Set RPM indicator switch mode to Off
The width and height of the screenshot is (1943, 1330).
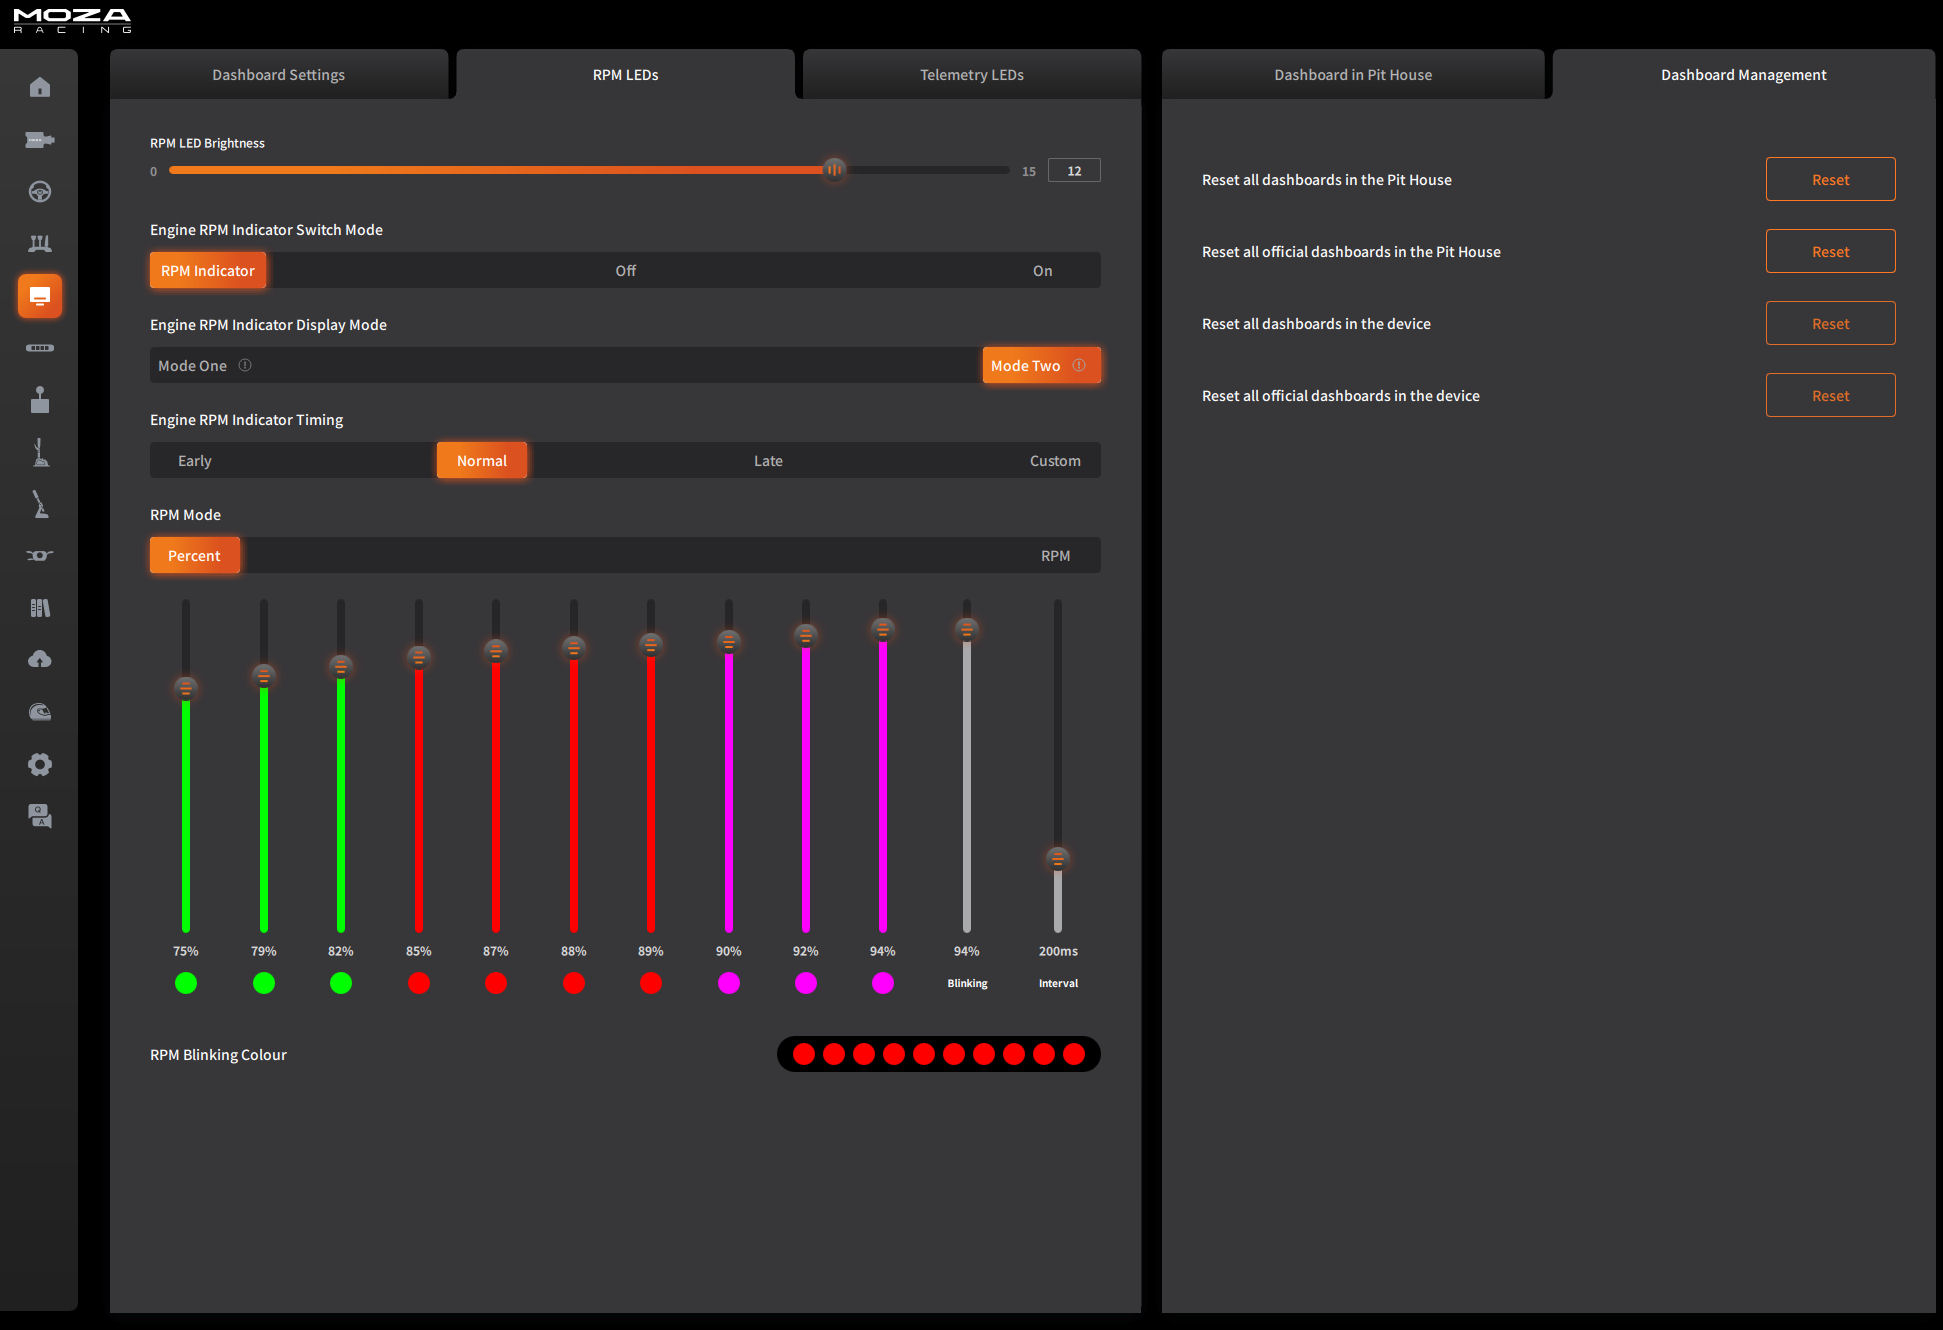[x=625, y=271]
